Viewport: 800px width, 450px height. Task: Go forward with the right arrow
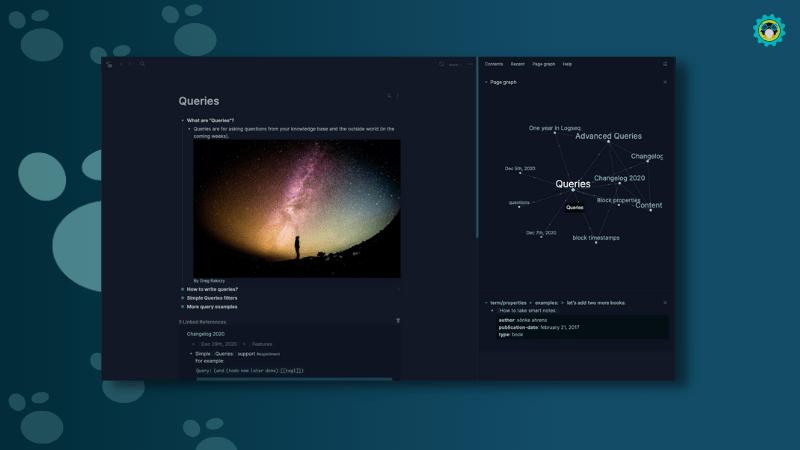point(130,64)
